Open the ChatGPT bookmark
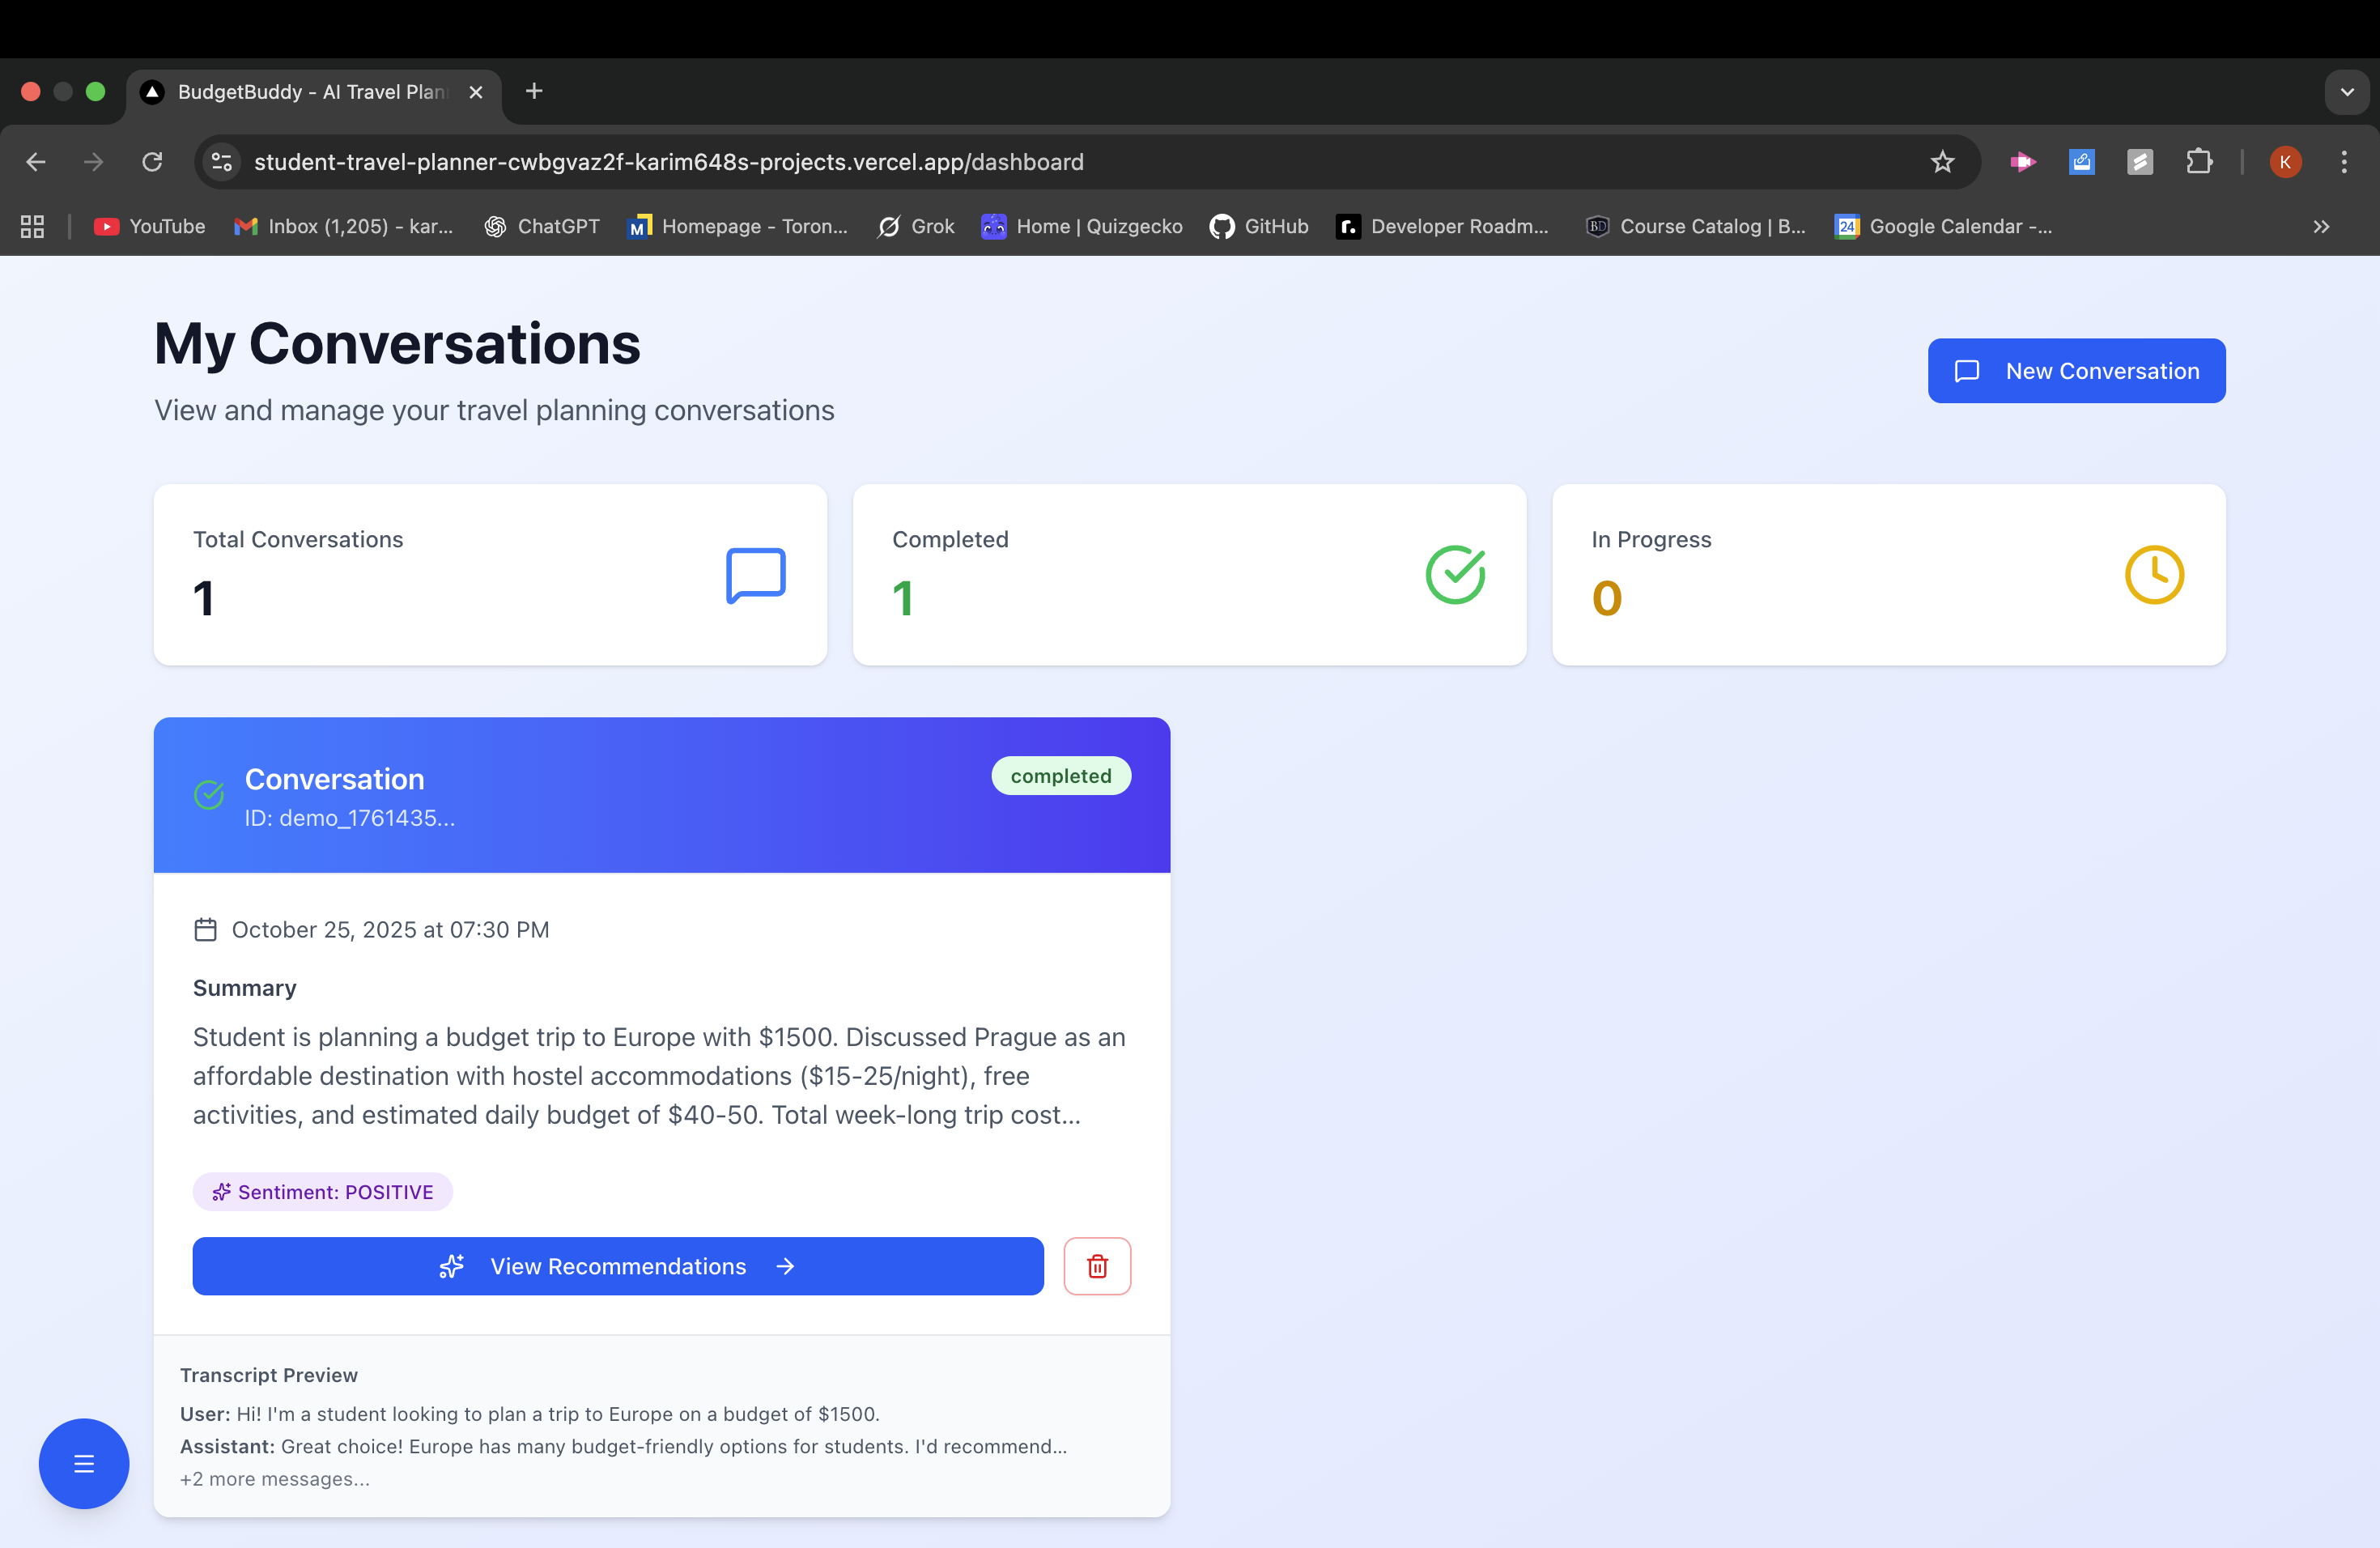Viewport: 2380px width, 1548px height. click(542, 227)
